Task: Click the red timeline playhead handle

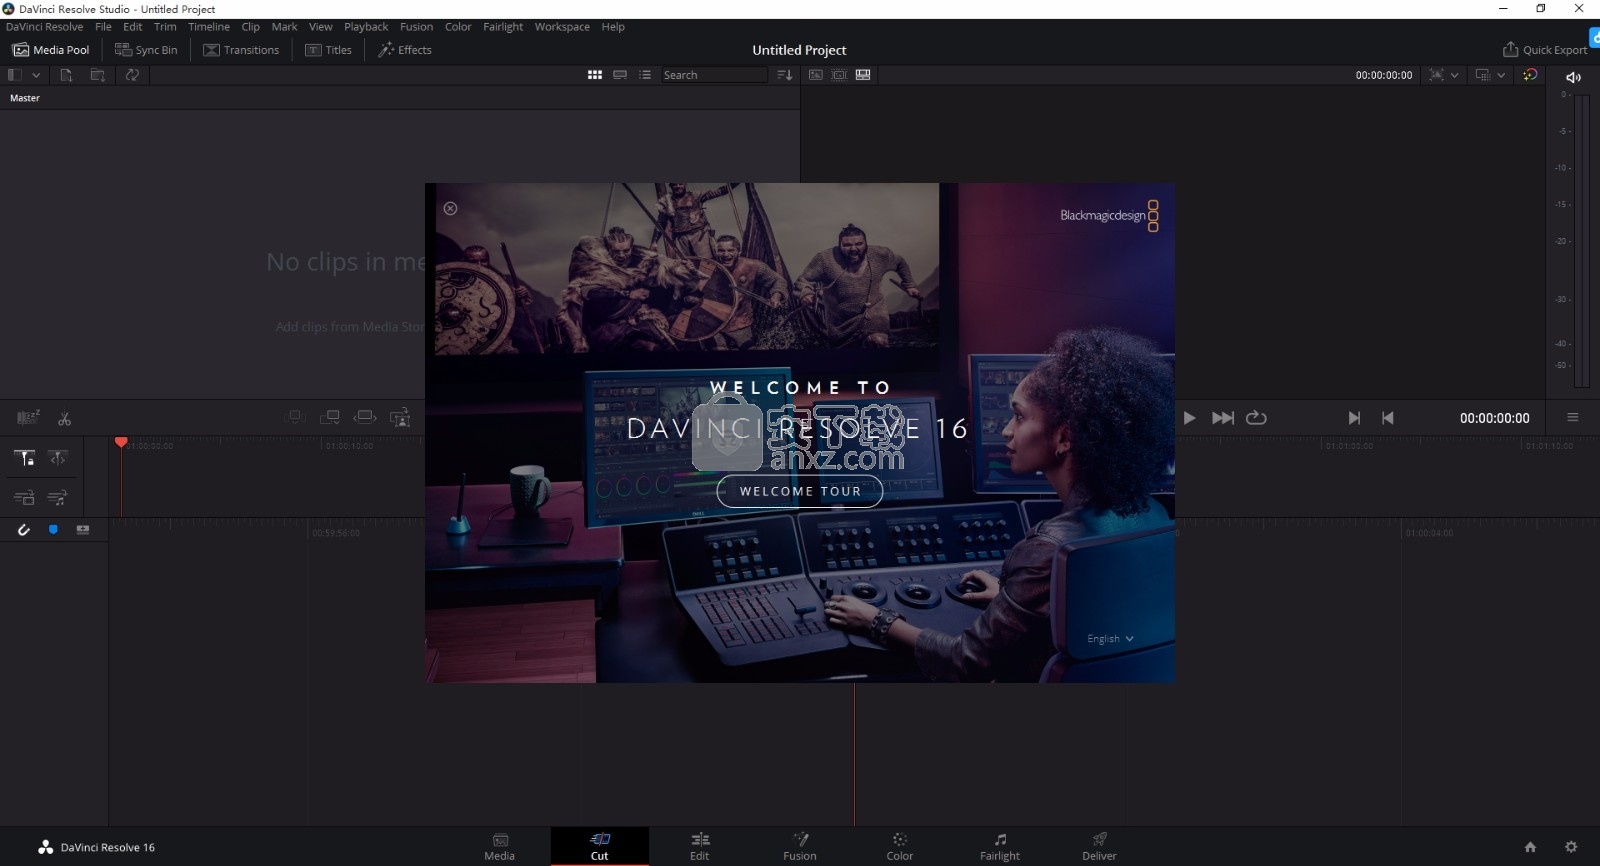Action: click(x=121, y=442)
